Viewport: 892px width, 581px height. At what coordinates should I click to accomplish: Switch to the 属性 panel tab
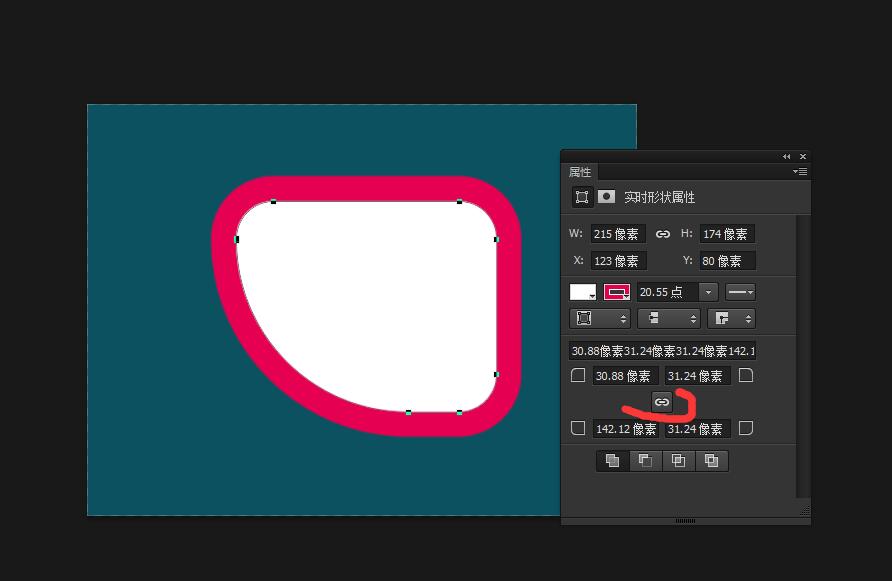tap(579, 171)
